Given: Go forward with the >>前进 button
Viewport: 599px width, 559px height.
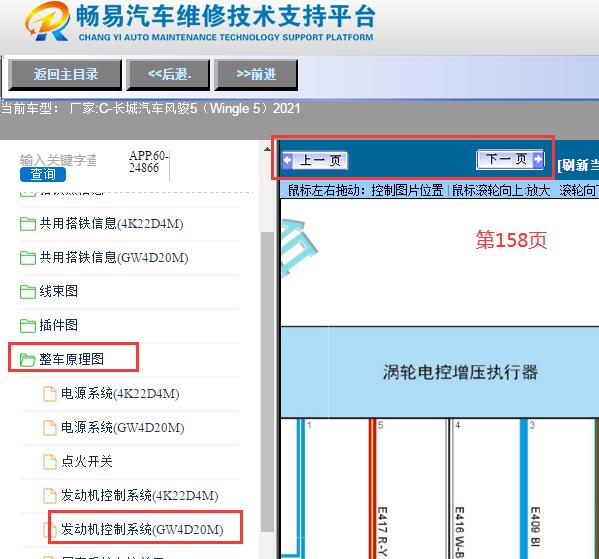Looking at the screenshot, I should (x=256, y=75).
